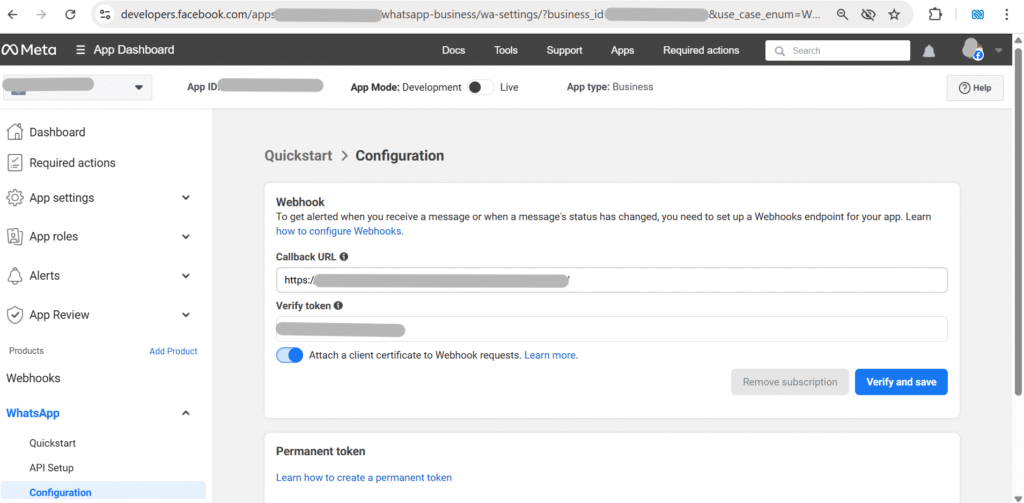Open the Docs menu item
1024x503 pixels.
(x=453, y=50)
